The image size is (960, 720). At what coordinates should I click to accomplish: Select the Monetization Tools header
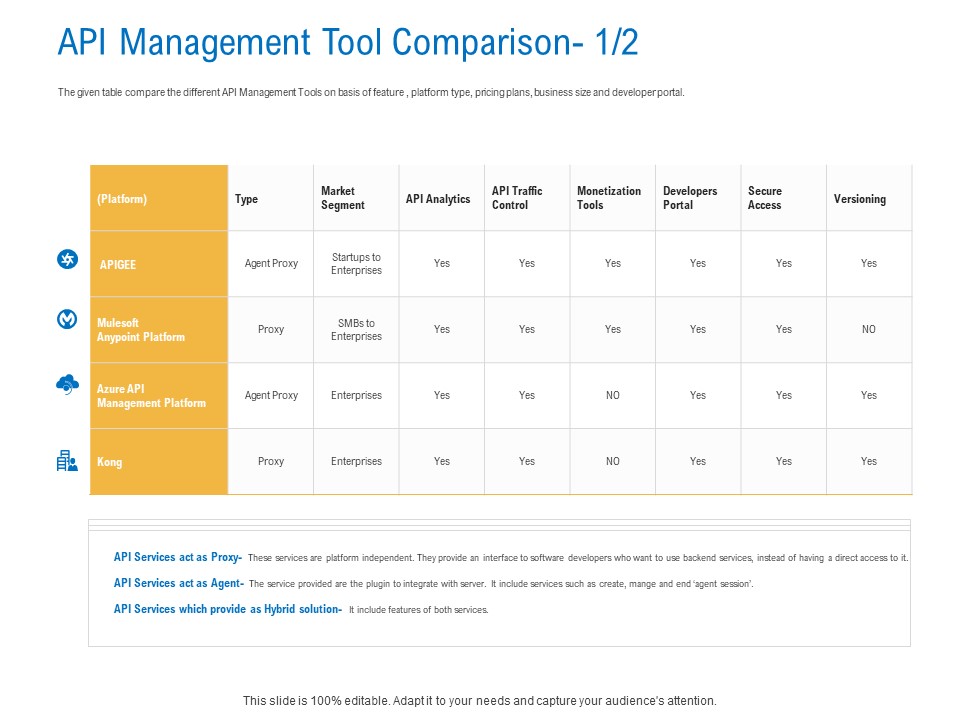[x=613, y=198]
